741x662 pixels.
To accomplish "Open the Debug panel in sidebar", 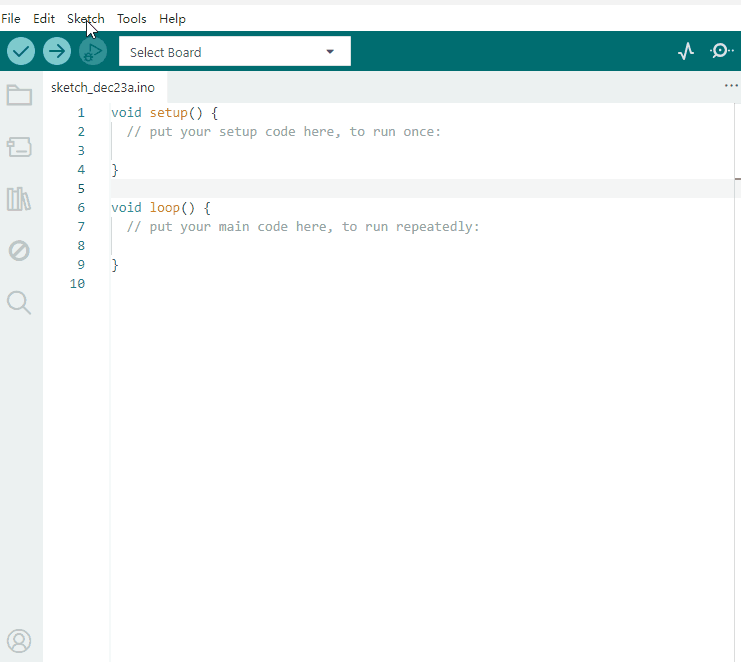I will (19, 250).
